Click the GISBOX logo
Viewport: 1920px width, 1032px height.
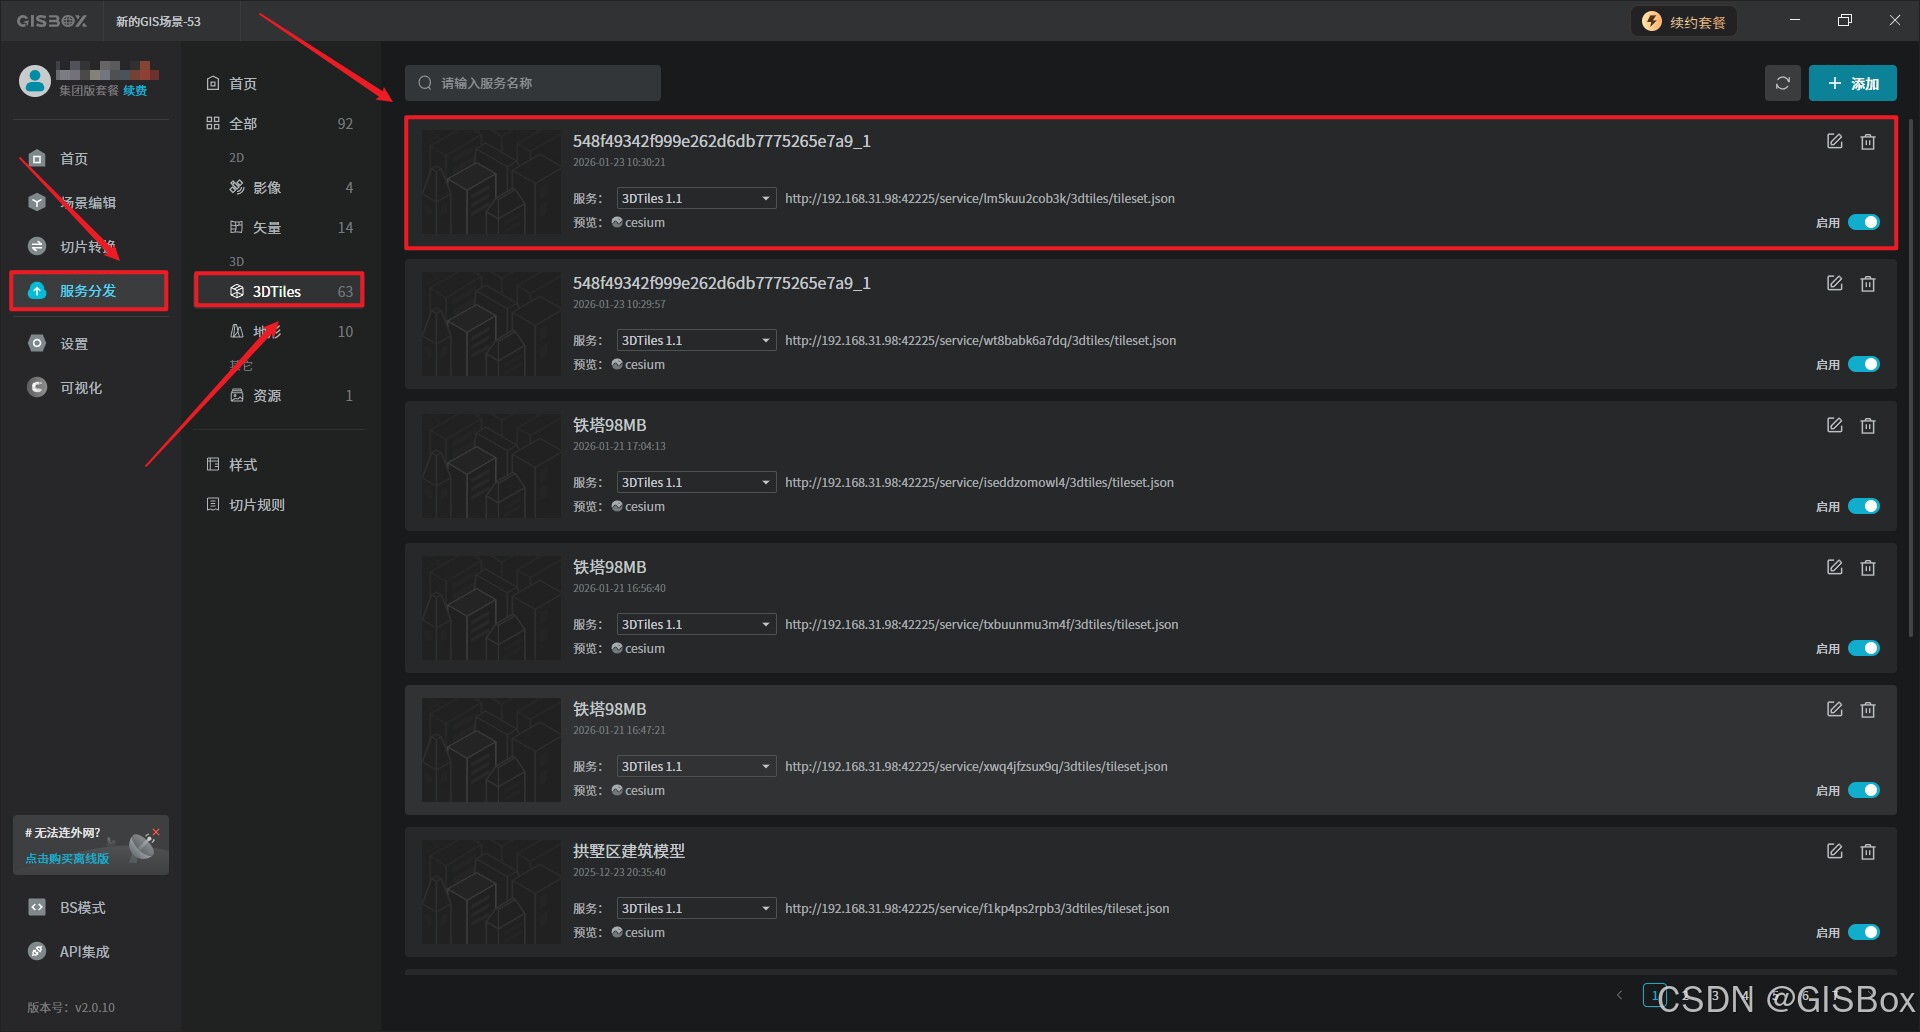[x=52, y=21]
